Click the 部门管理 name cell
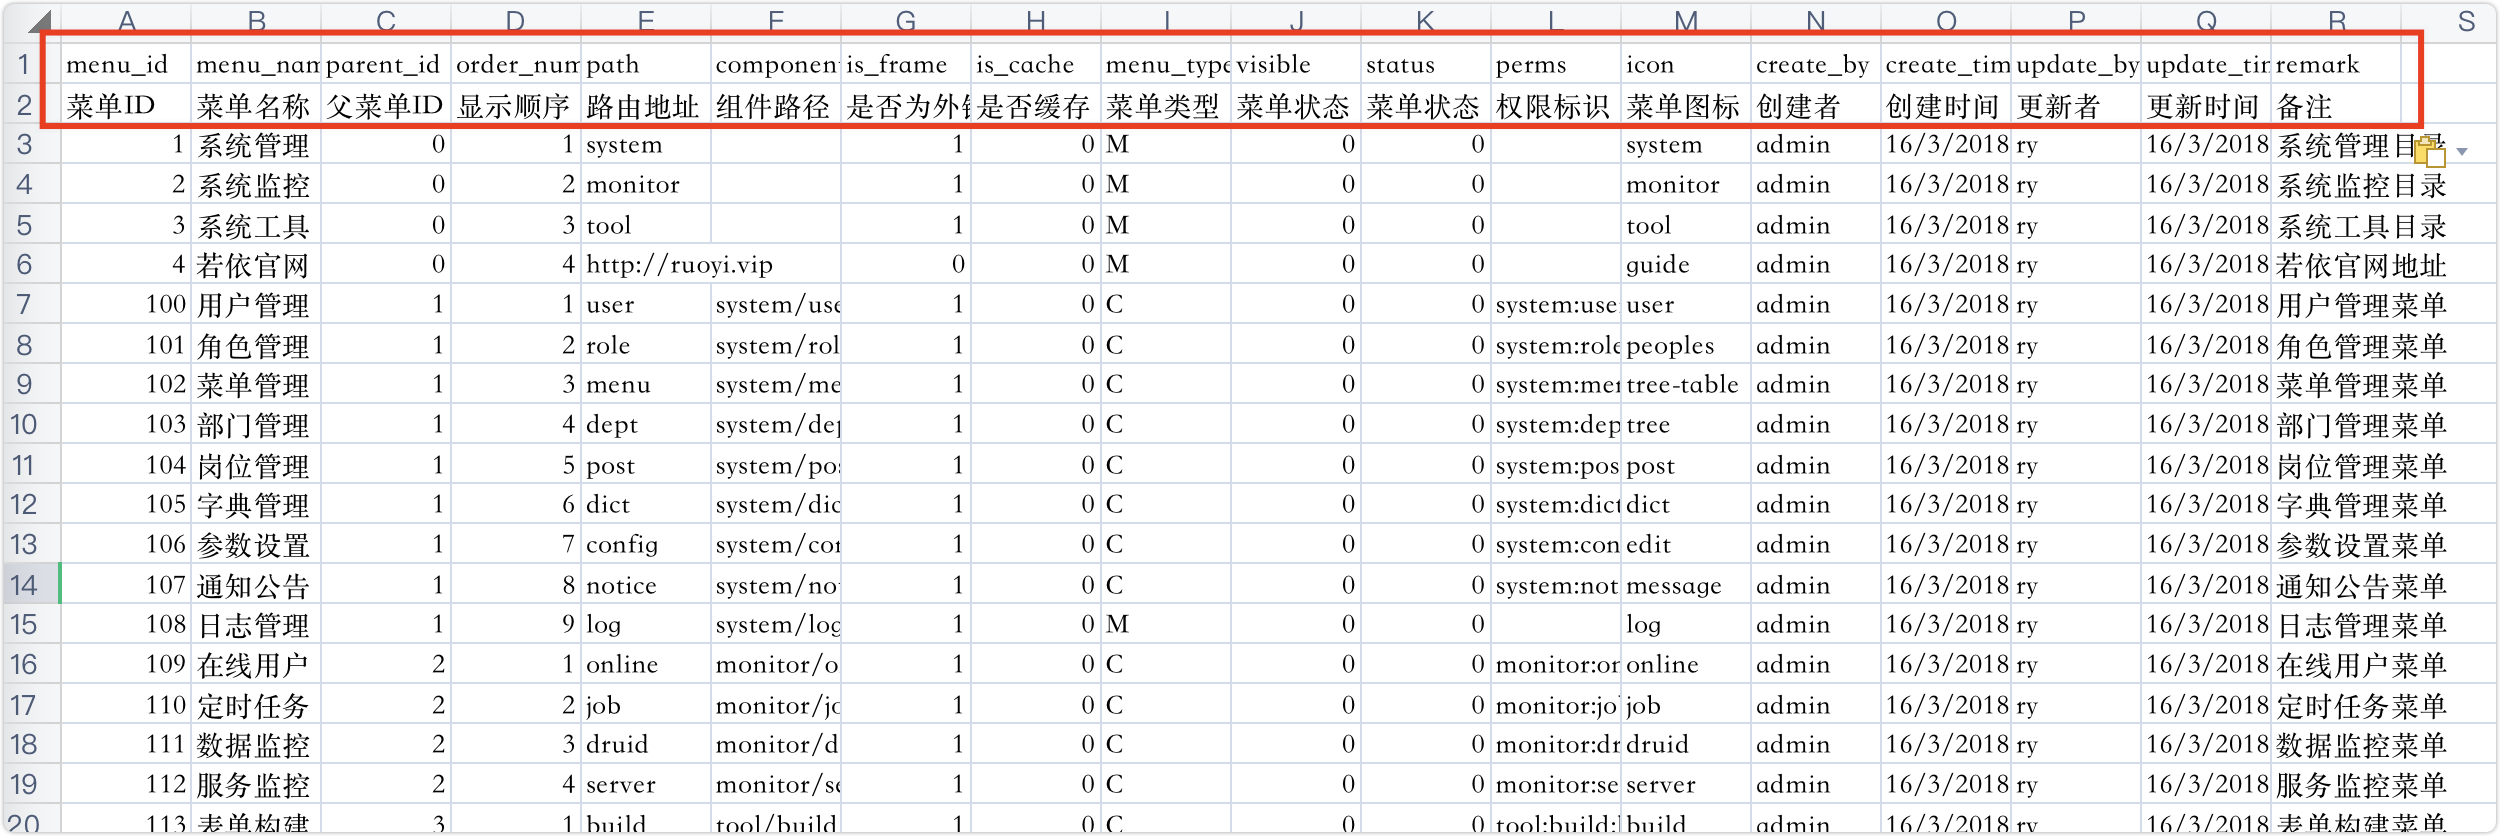The height and width of the screenshot is (836, 2500). click(x=256, y=424)
